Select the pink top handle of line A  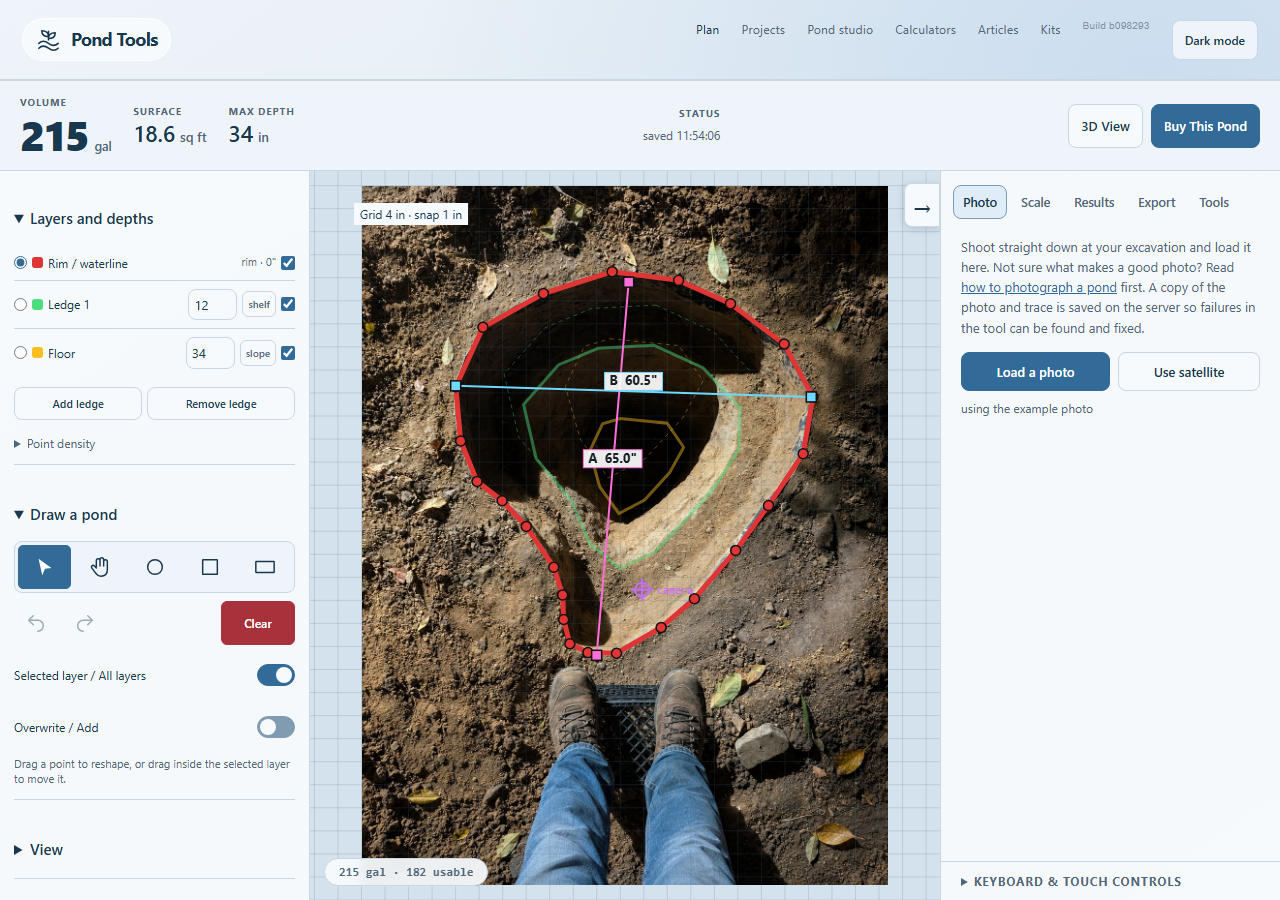pos(628,282)
